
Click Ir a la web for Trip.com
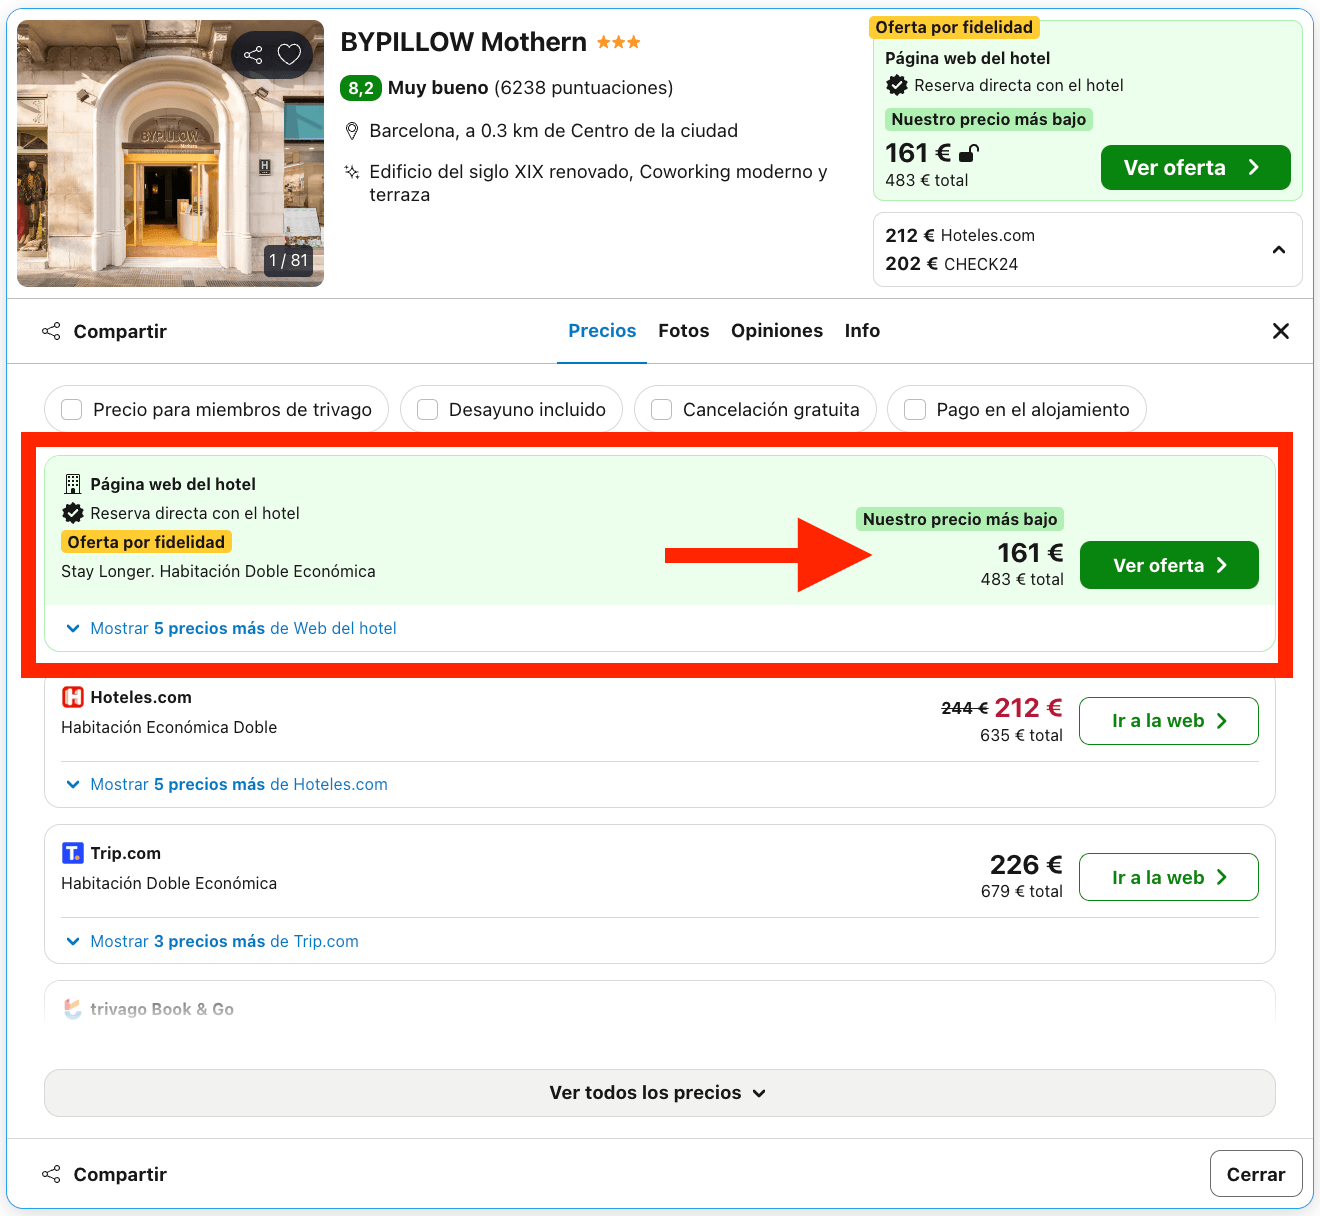pos(1169,877)
